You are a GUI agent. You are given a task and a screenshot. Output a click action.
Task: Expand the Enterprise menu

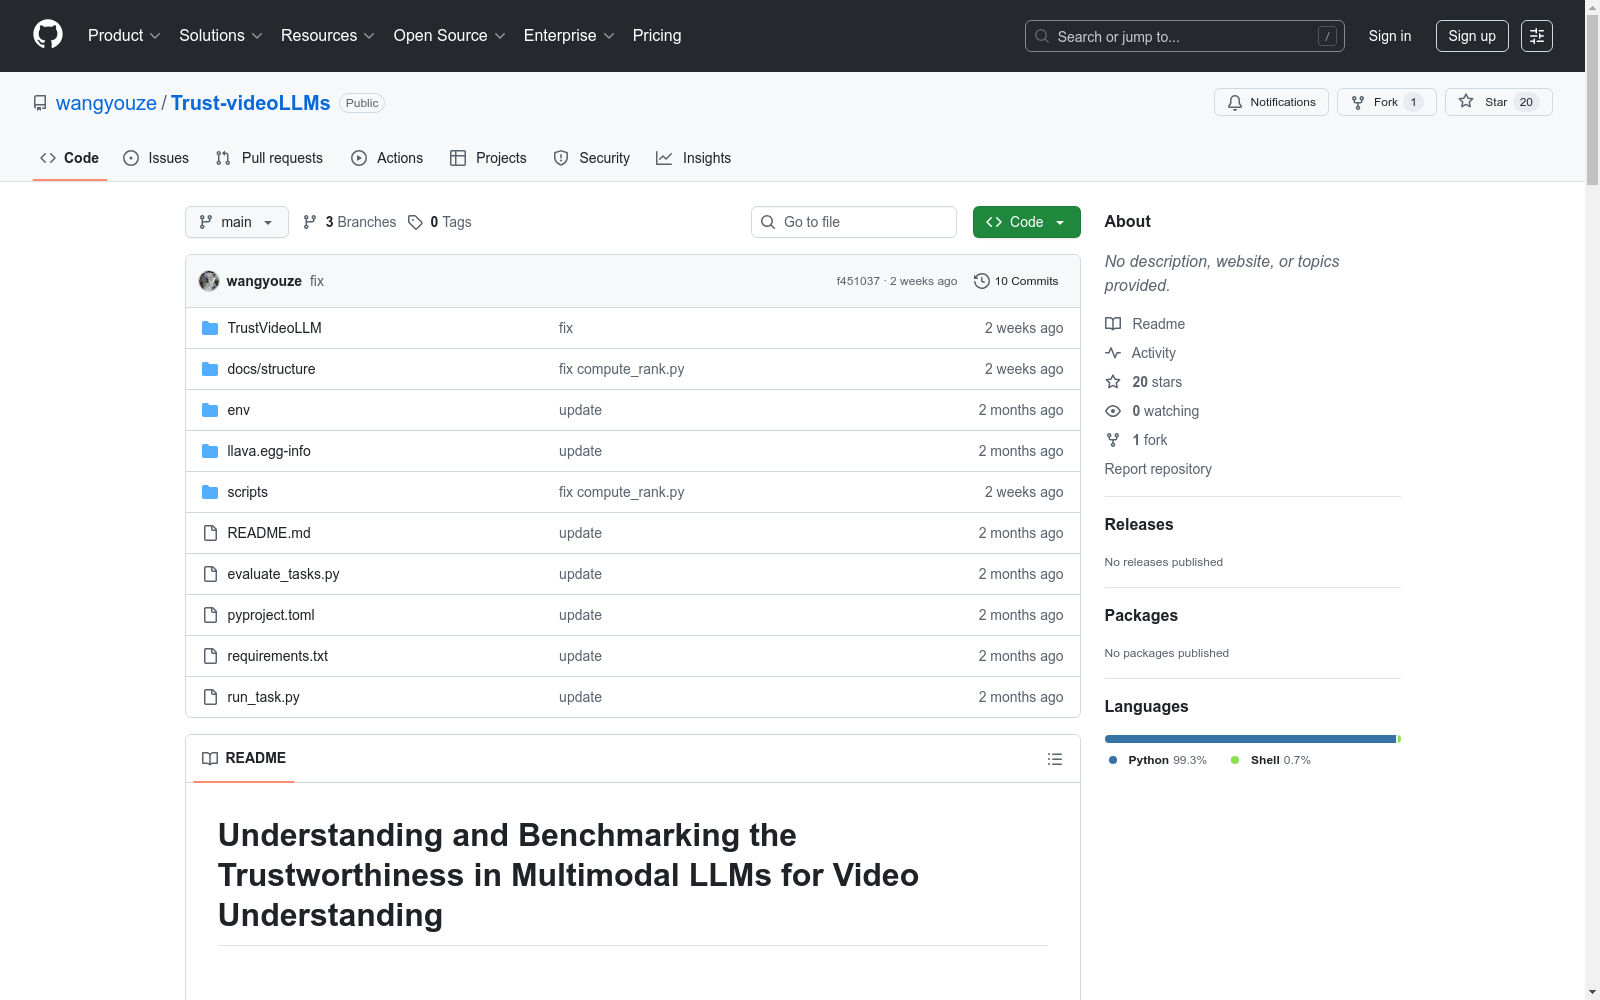pyautogui.click(x=569, y=36)
